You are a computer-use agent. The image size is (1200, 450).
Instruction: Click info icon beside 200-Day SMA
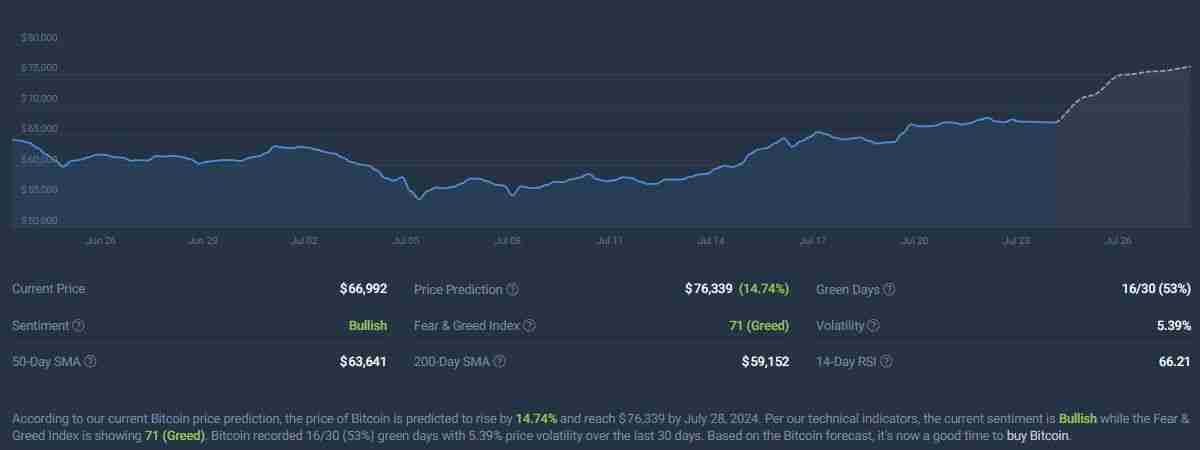pos(499,361)
